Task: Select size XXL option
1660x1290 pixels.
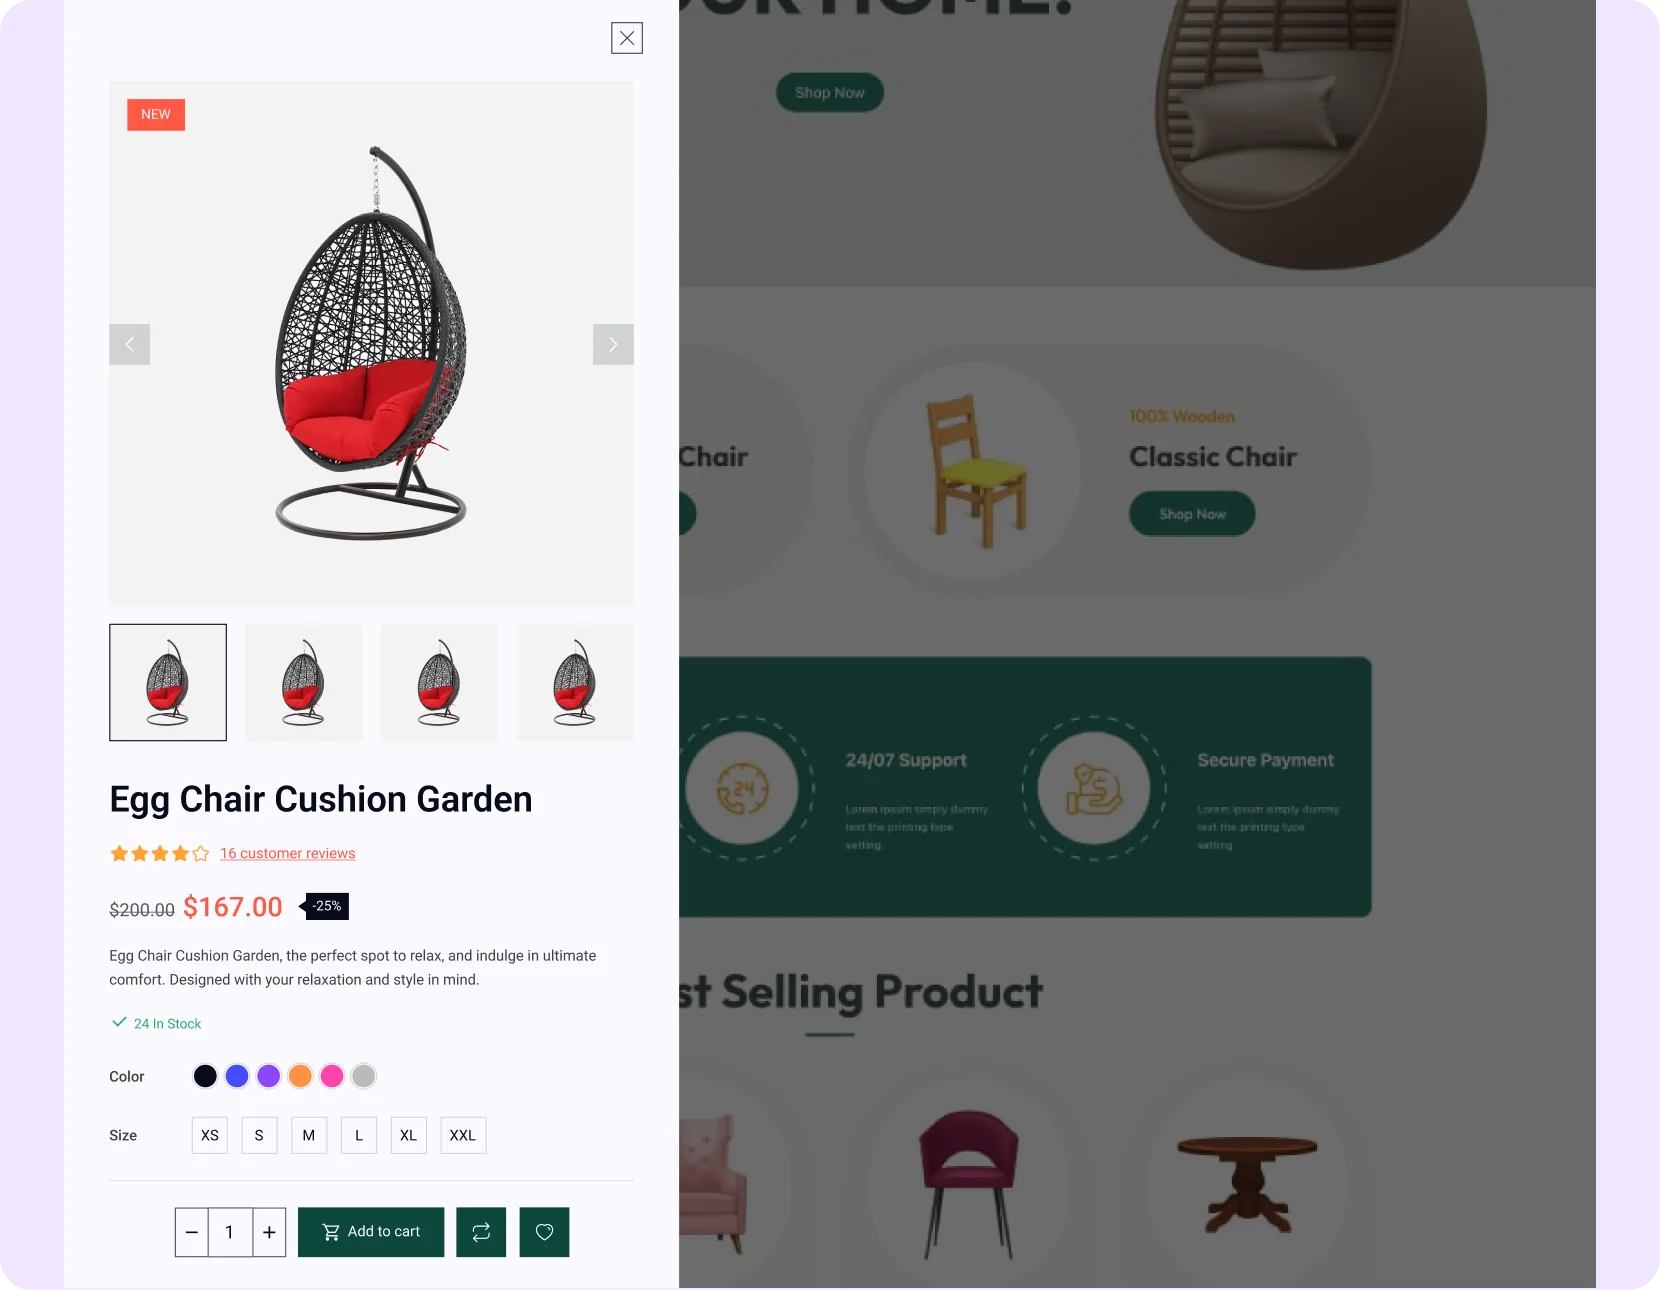Action: (463, 1135)
